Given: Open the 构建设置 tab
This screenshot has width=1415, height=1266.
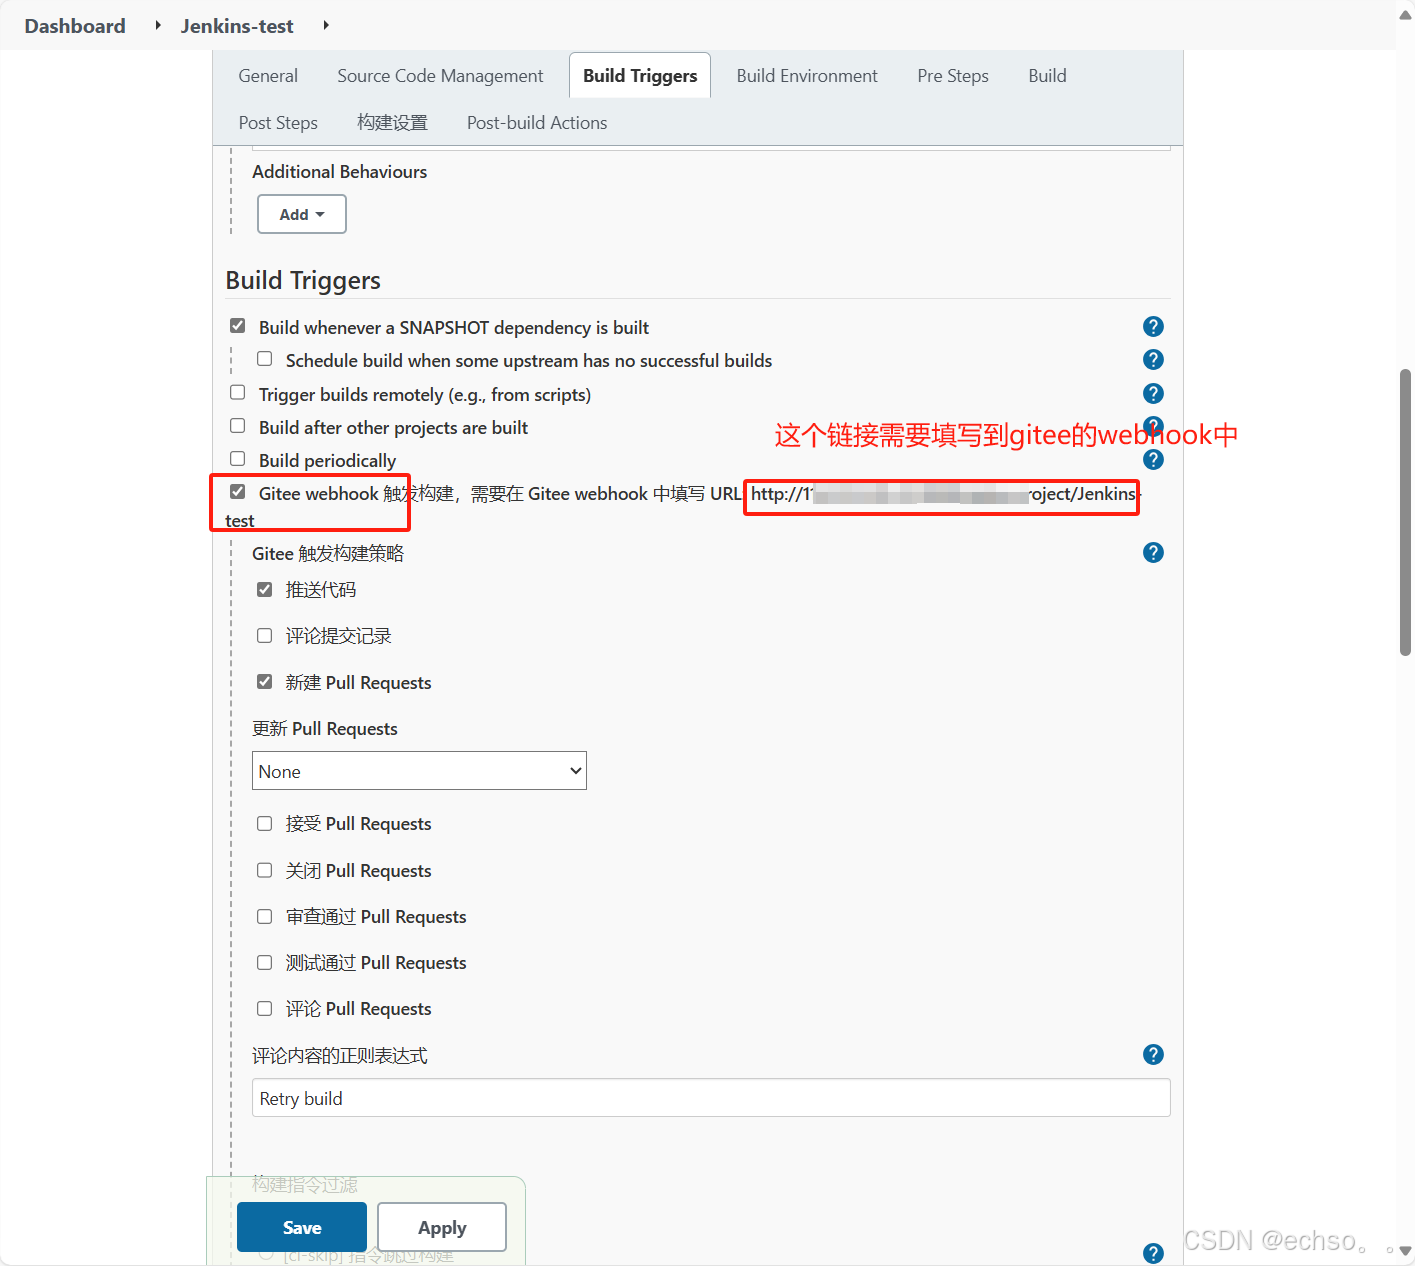Looking at the screenshot, I should tap(393, 123).
